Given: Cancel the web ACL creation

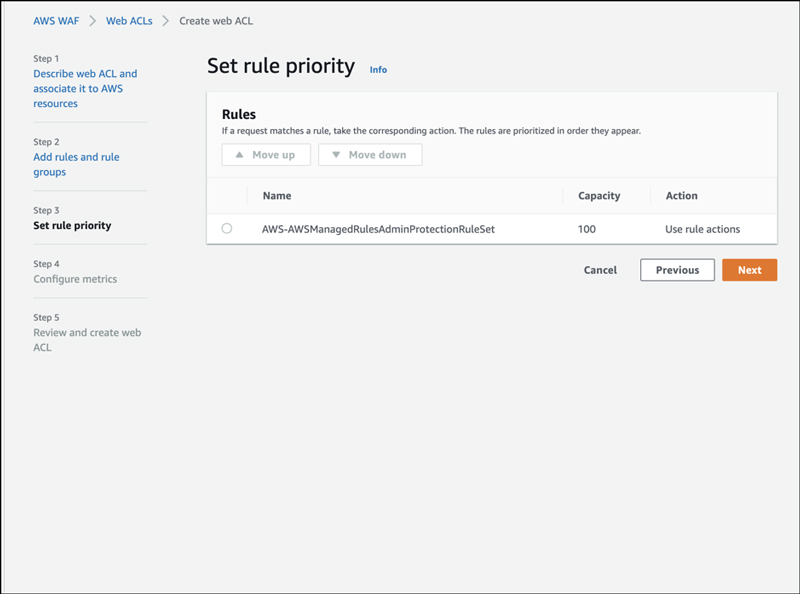Looking at the screenshot, I should coord(599,270).
